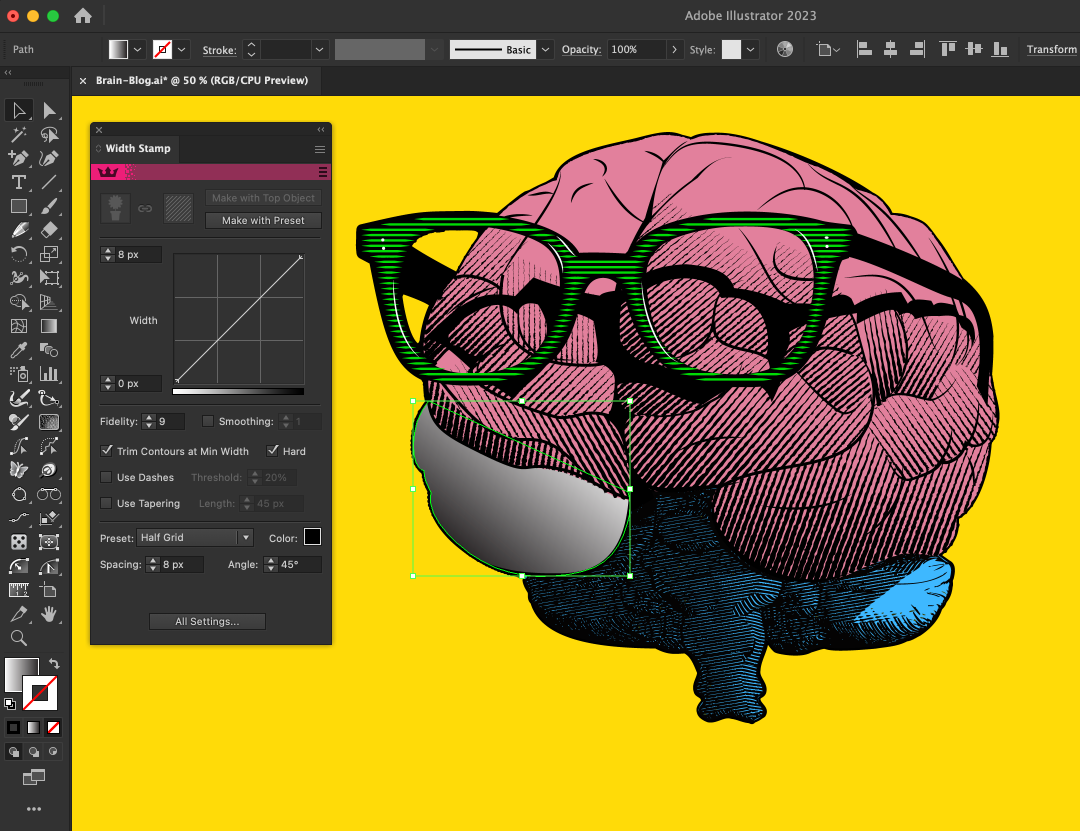Screen dimensions: 1080x831
Task: Choose the Rectangle tool
Action: tap(19, 206)
